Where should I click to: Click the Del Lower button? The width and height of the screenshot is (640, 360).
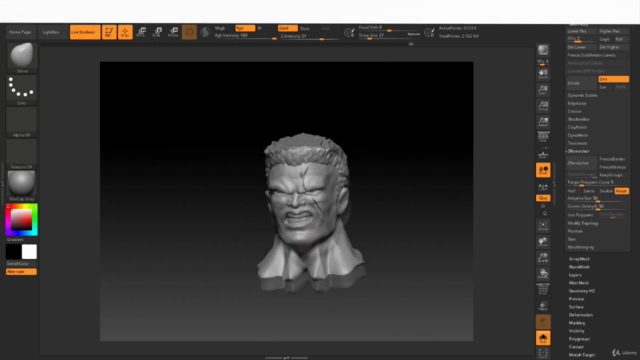(x=582, y=47)
